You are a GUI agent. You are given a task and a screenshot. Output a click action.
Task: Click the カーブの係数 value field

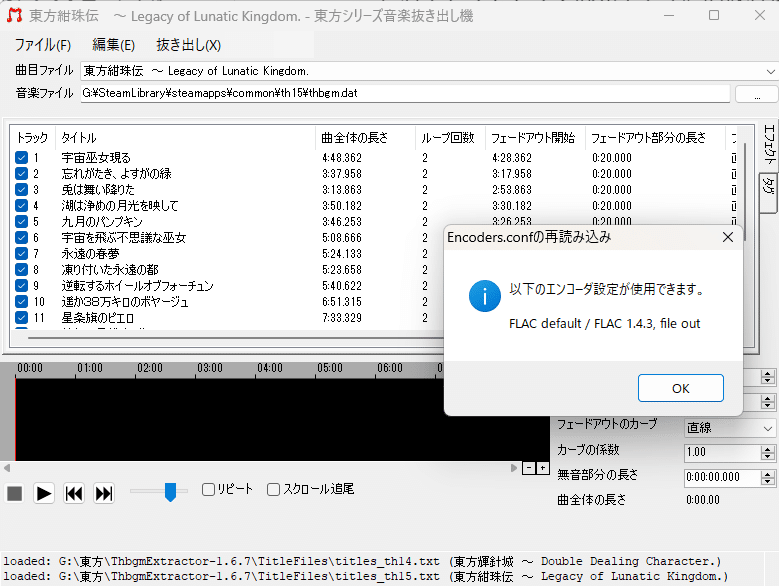(722, 452)
